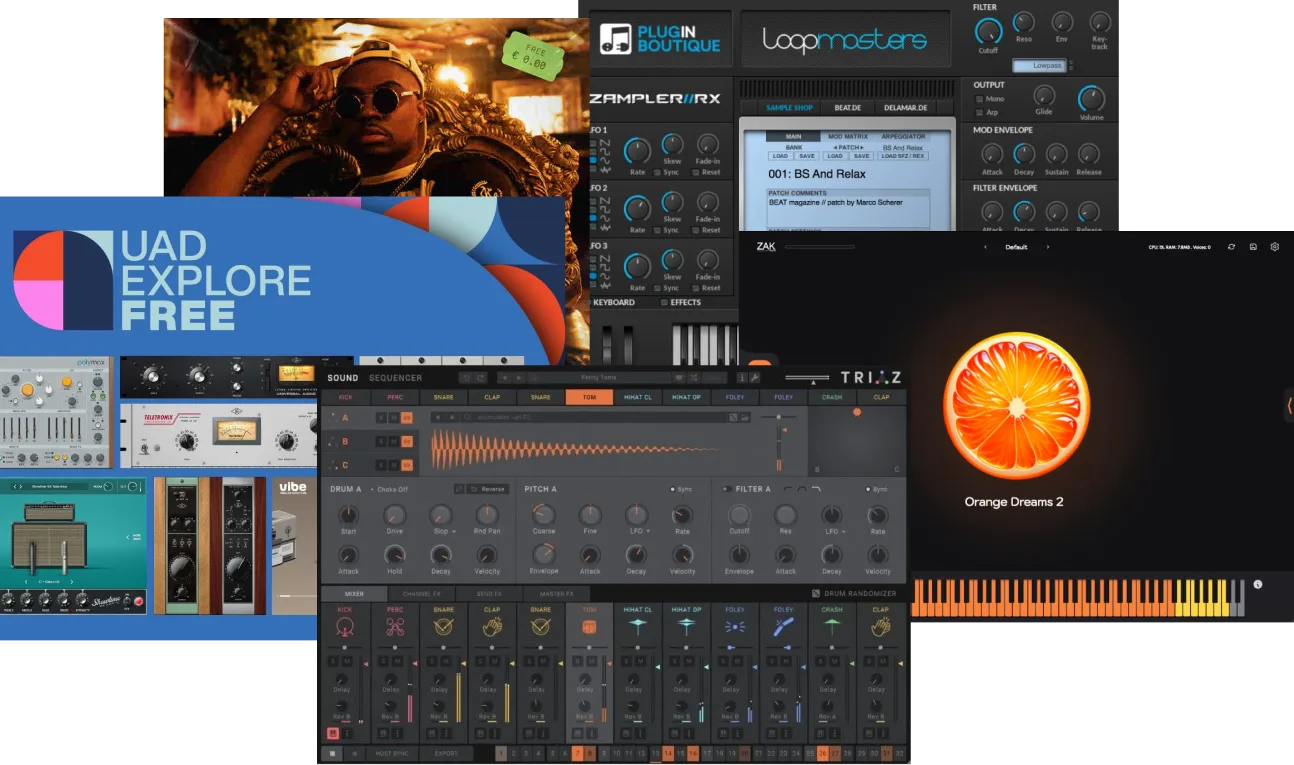Open the wrench settings icon in Triaz
Image resolution: width=1294 pixels, height=765 pixels.
[755, 378]
